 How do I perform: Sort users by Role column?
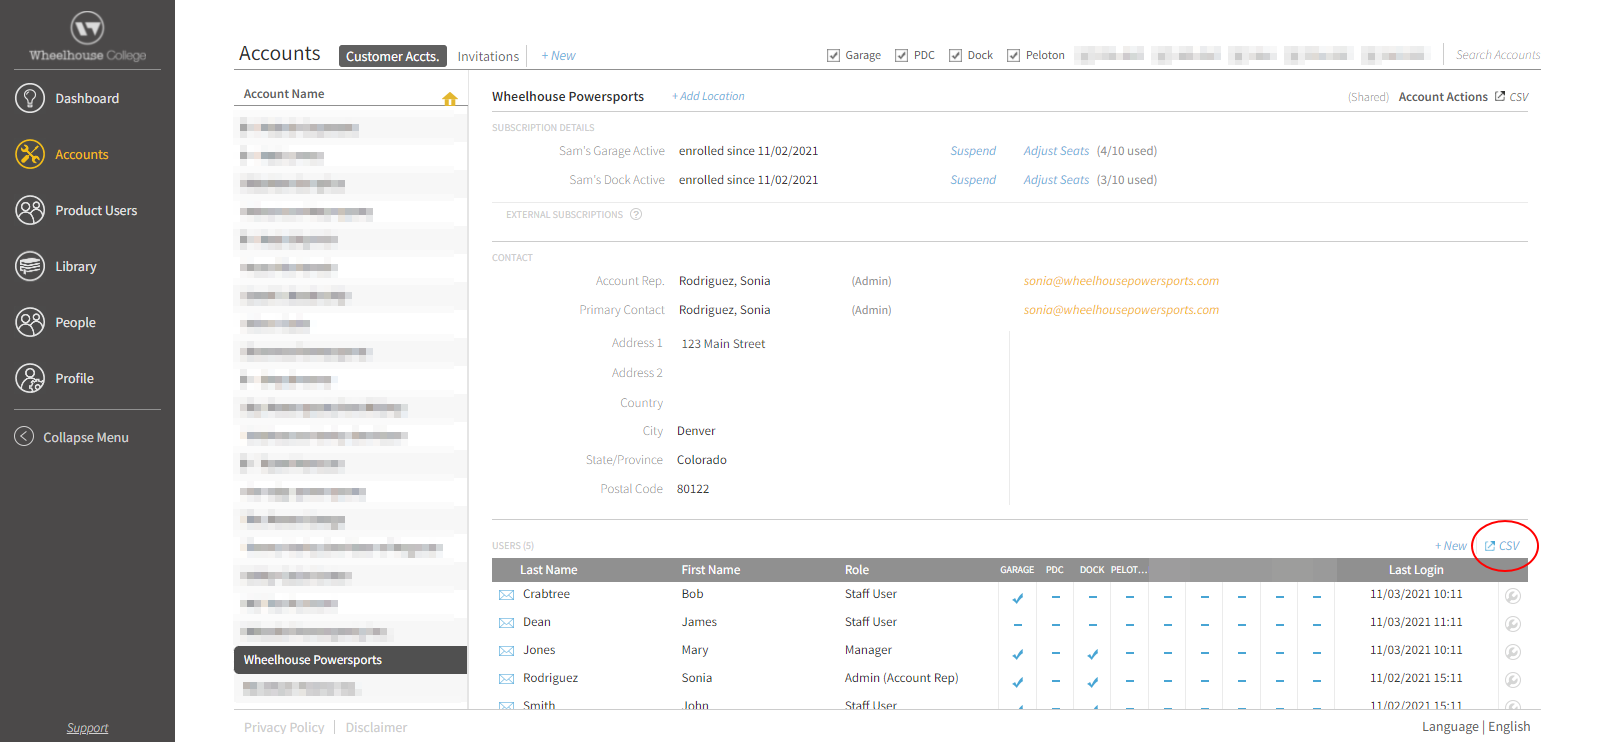click(x=856, y=570)
